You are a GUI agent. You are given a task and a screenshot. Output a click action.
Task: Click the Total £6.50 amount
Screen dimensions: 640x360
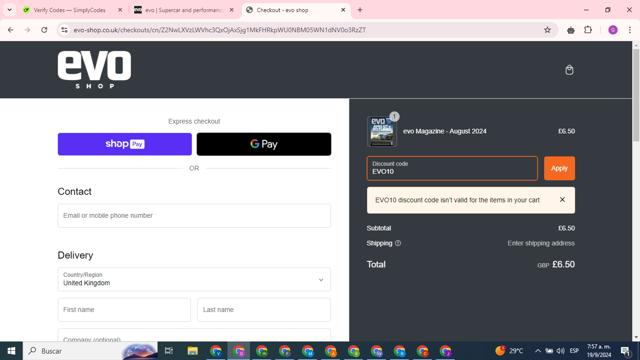point(563,264)
